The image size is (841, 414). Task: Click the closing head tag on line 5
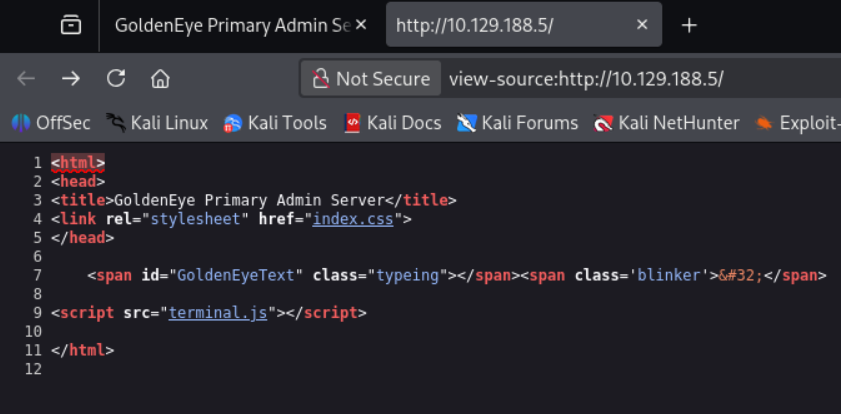83,238
